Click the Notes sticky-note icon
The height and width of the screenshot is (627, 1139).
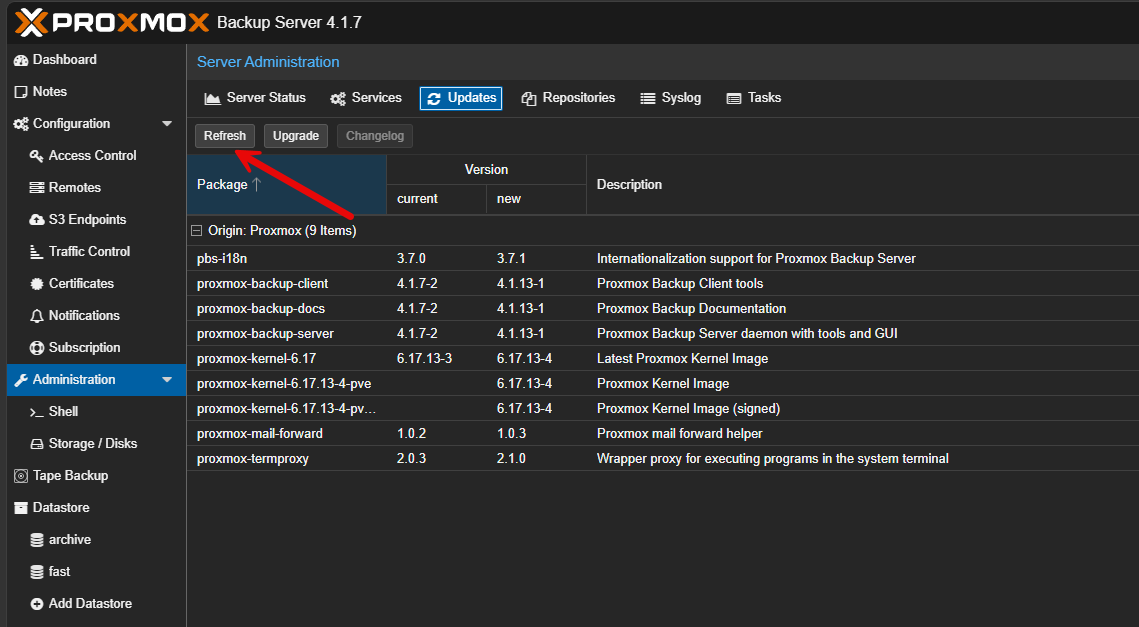21,92
